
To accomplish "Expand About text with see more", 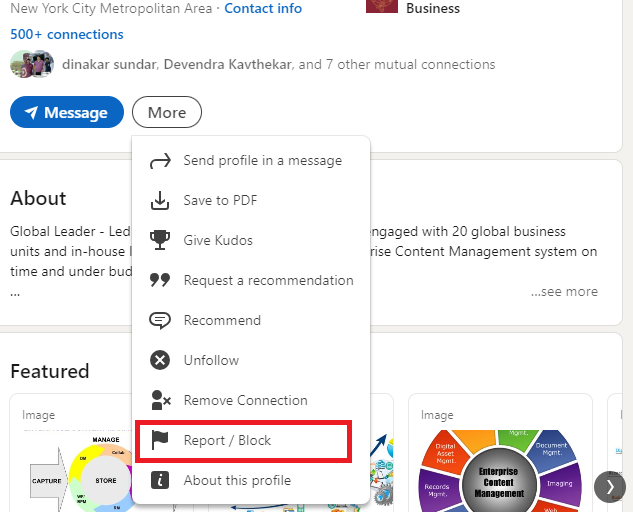I will click(x=564, y=292).
